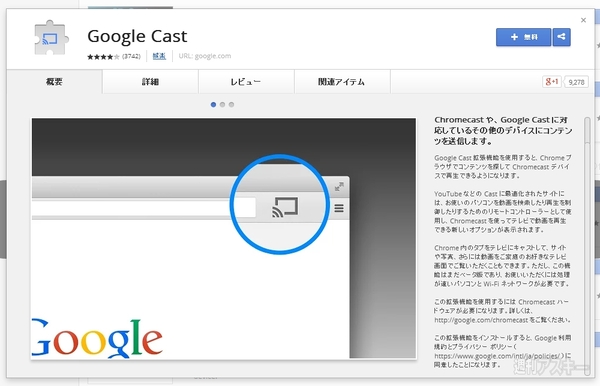Image resolution: width=600 pixels, height=386 pixels.
Task: Click the http://google.com/chromecast address in description
Action: [481, 320]
